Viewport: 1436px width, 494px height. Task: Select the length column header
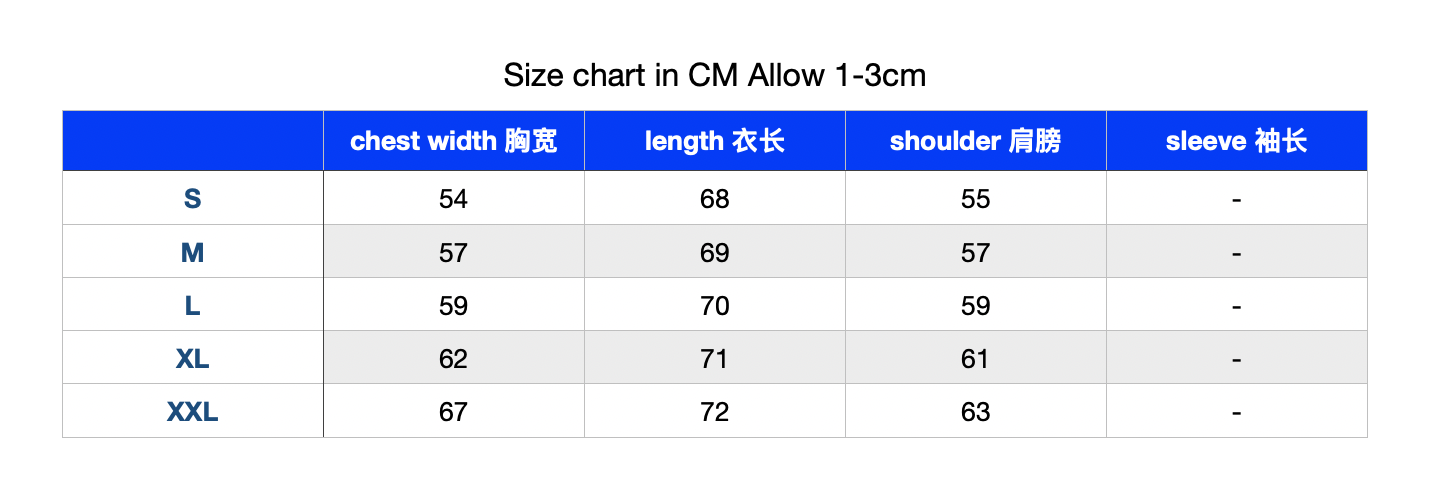click(715, 141)
